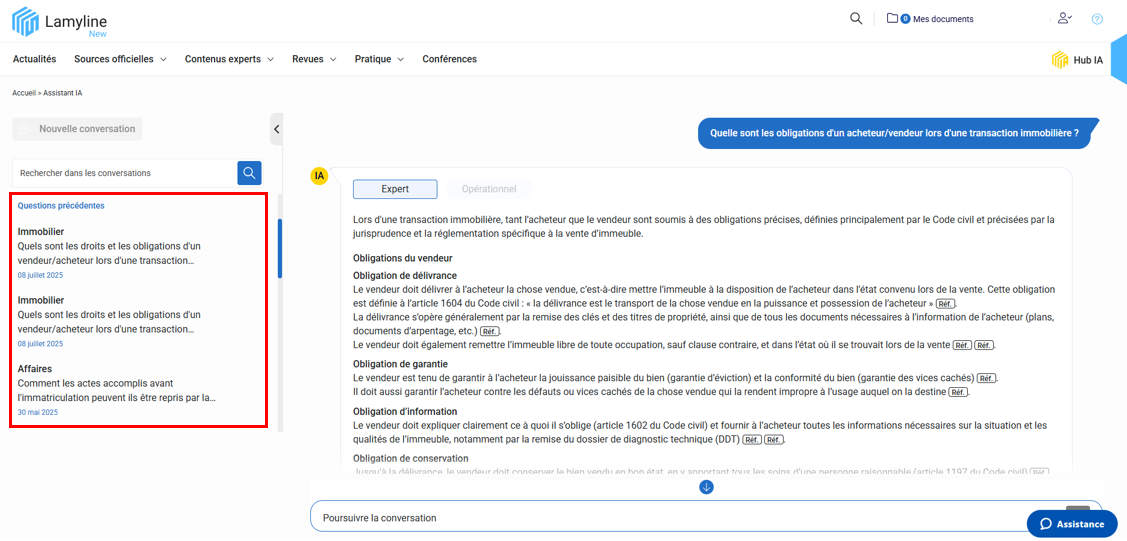Click the Poursuivre la conversation input field
The width and height of the screenshot is (1127, 541).
[680, 518]
